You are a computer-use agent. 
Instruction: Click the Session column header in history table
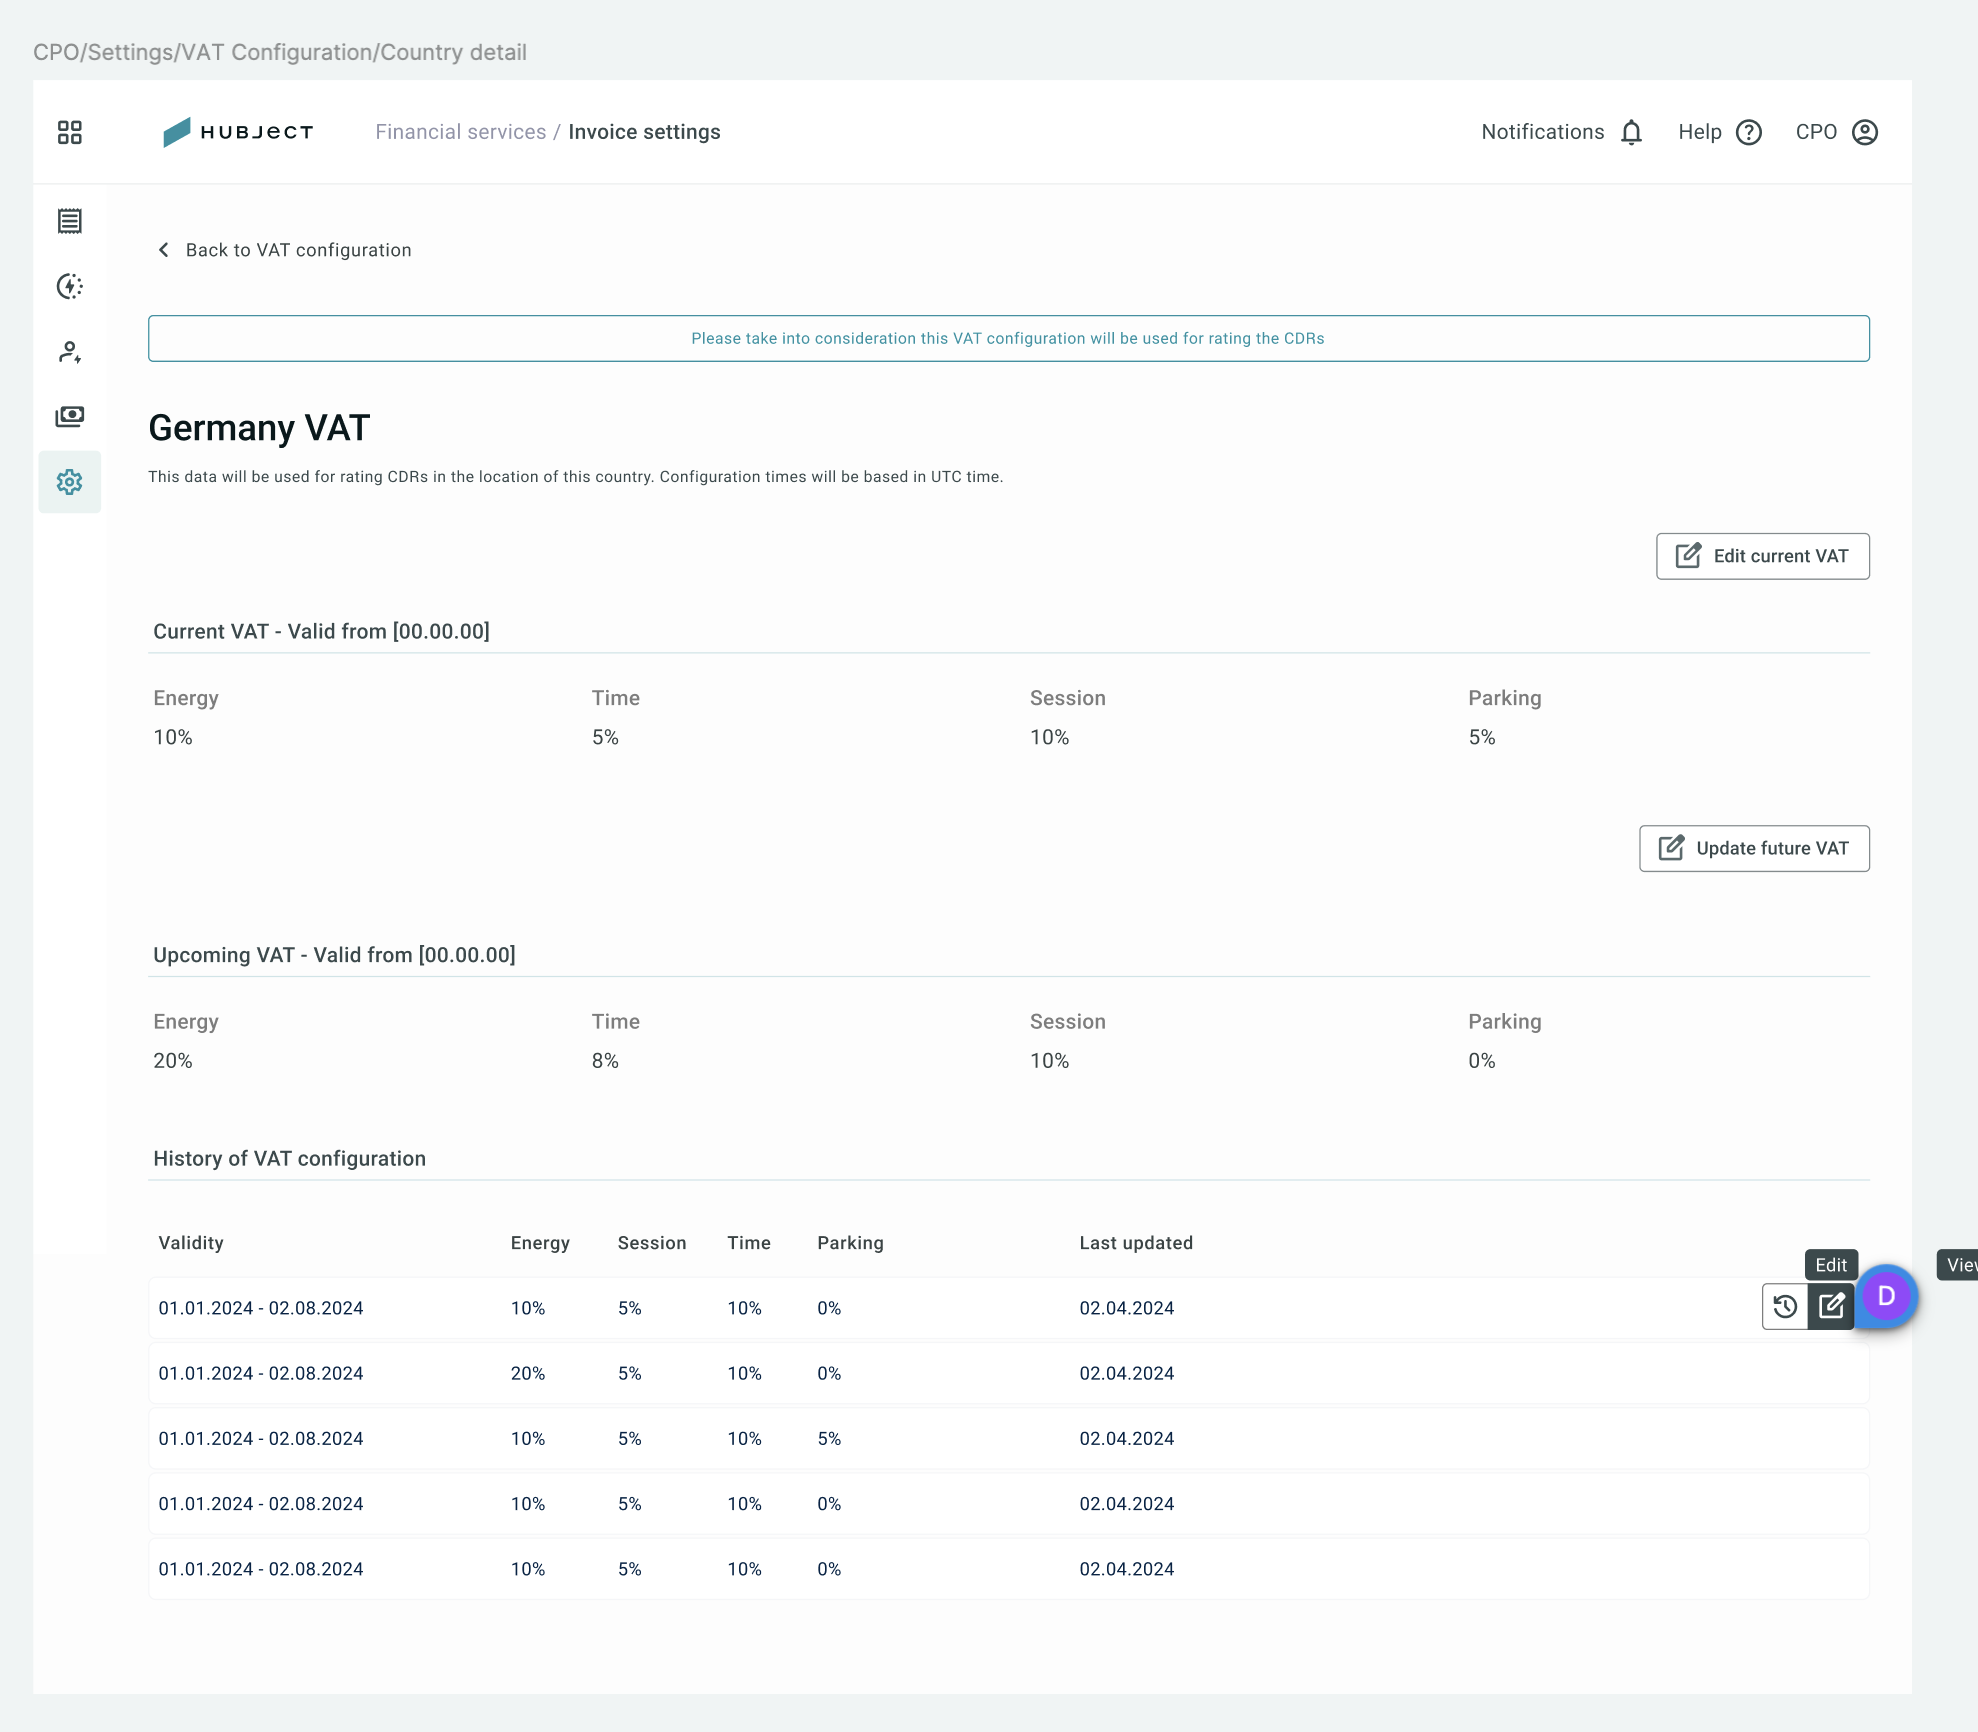pos(652,1243)
